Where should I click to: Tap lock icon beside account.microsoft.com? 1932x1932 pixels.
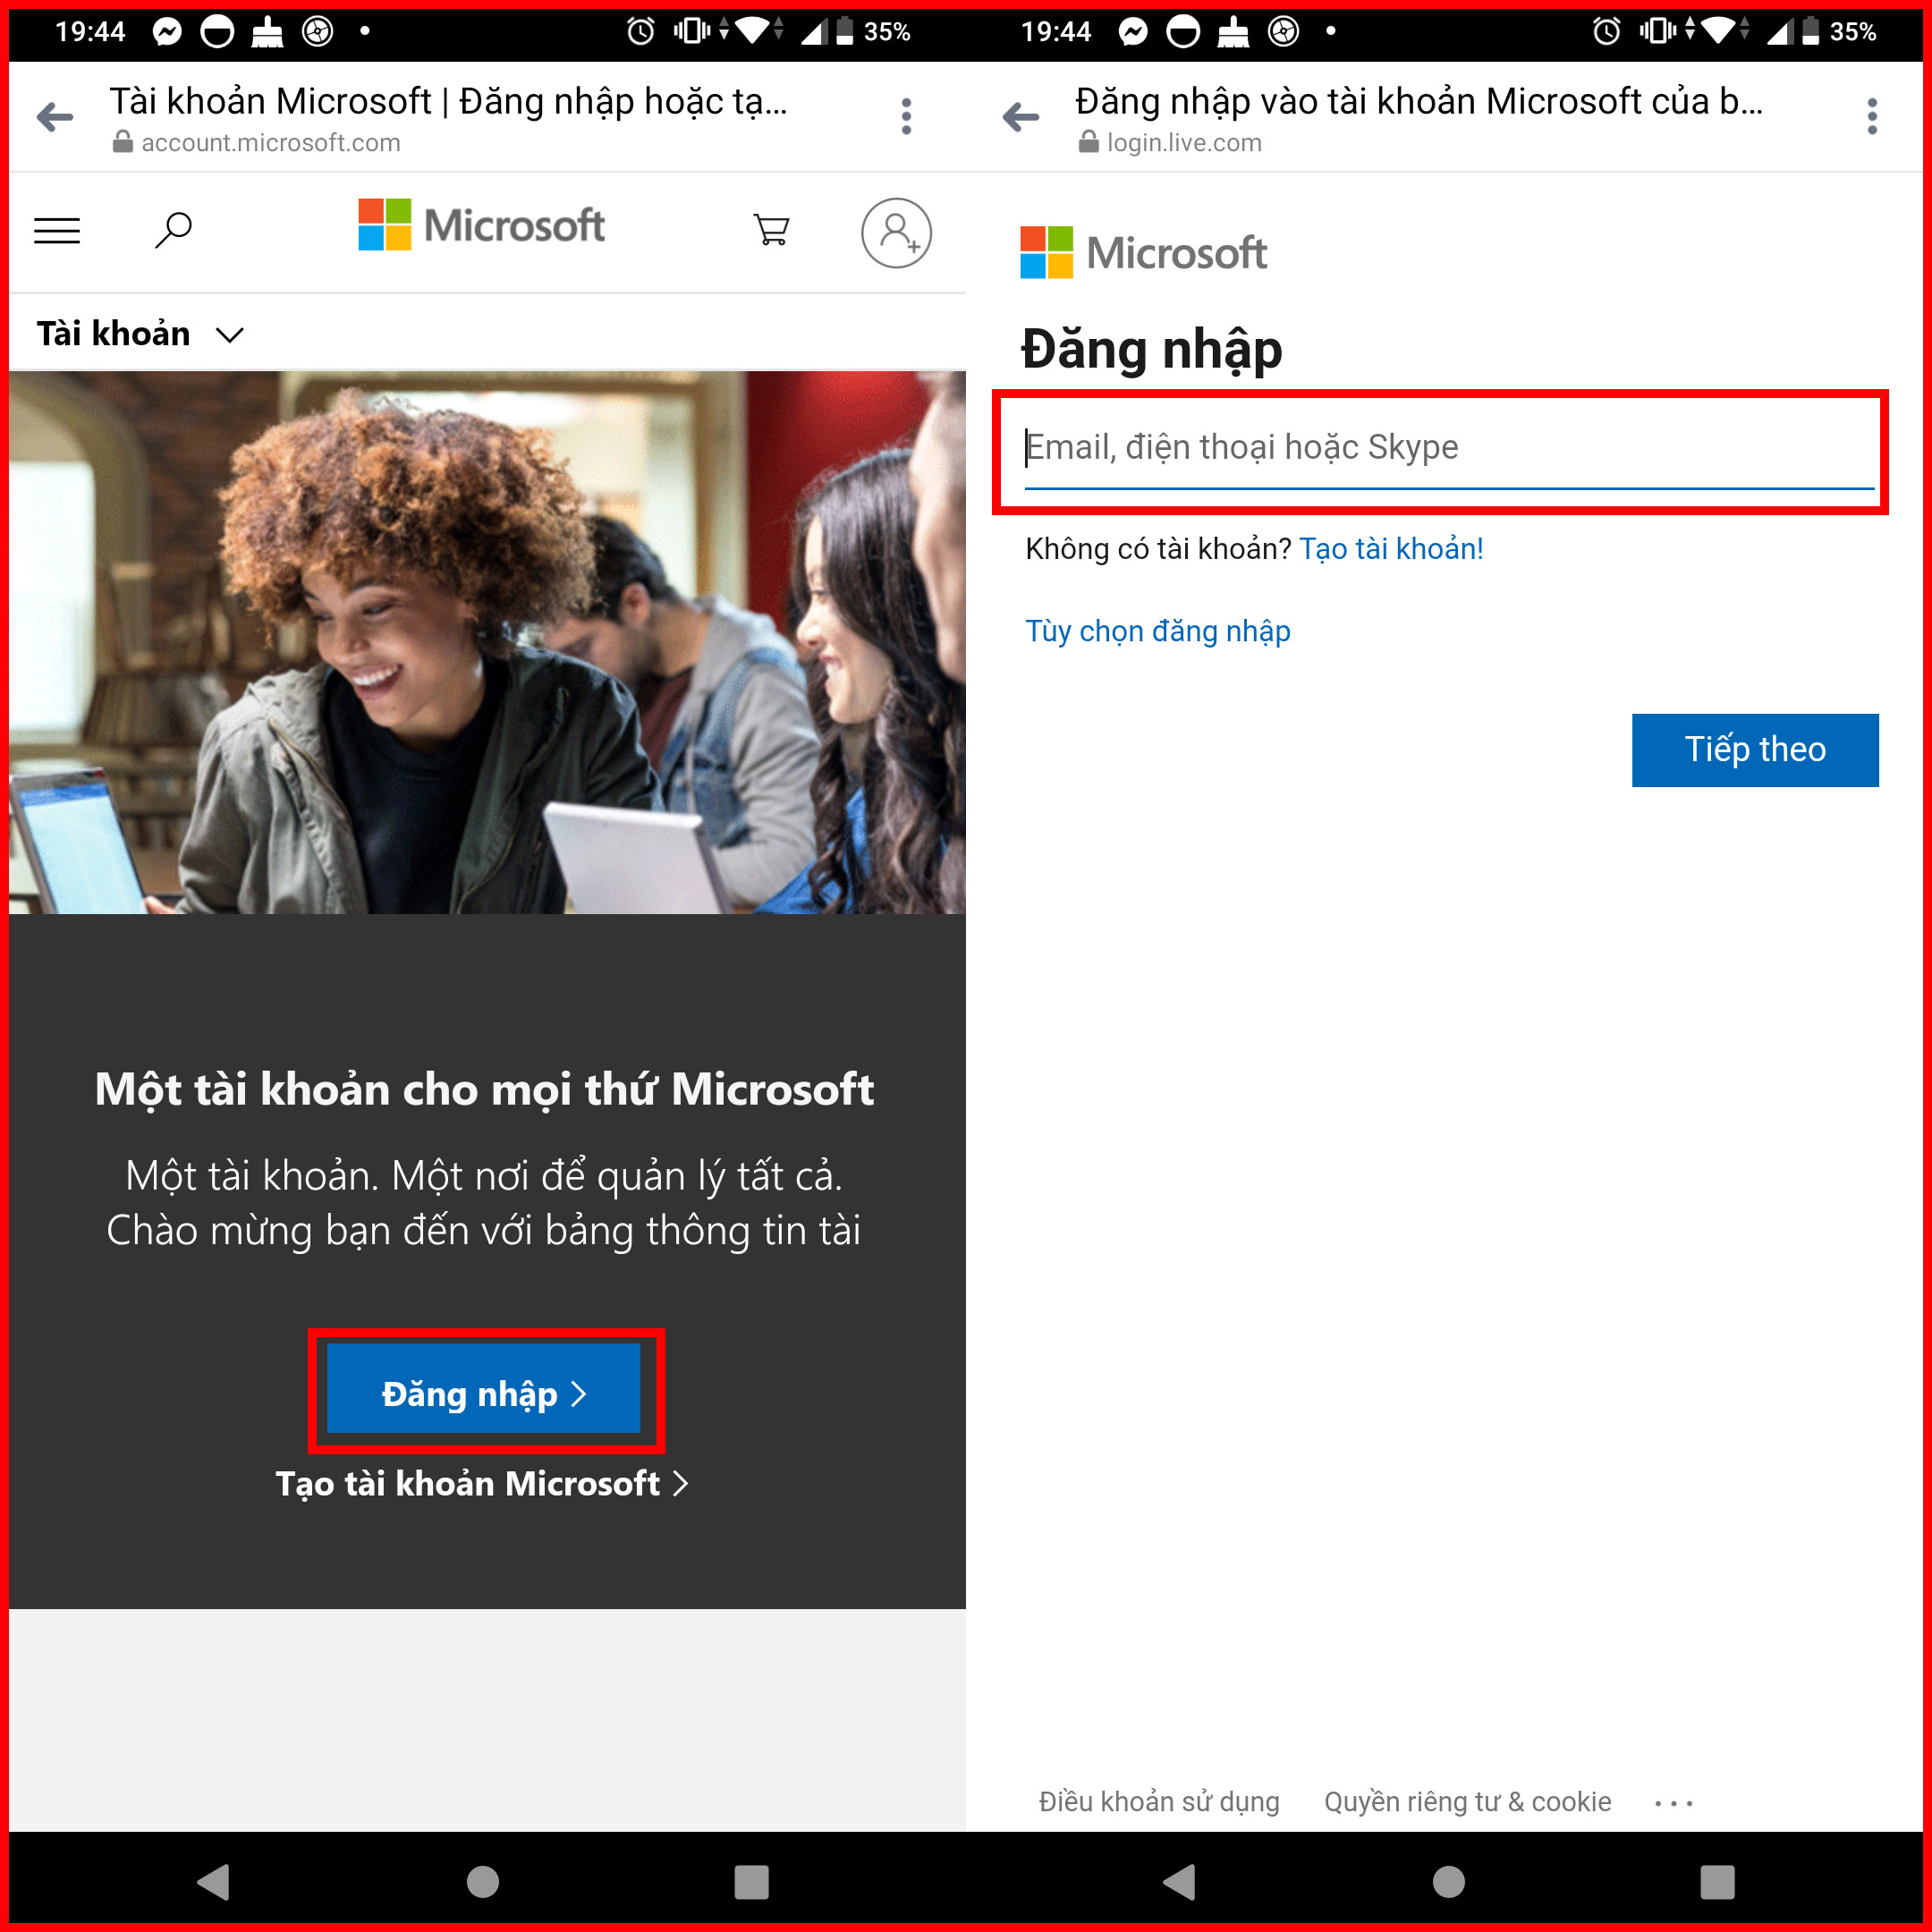coord(123,142)
